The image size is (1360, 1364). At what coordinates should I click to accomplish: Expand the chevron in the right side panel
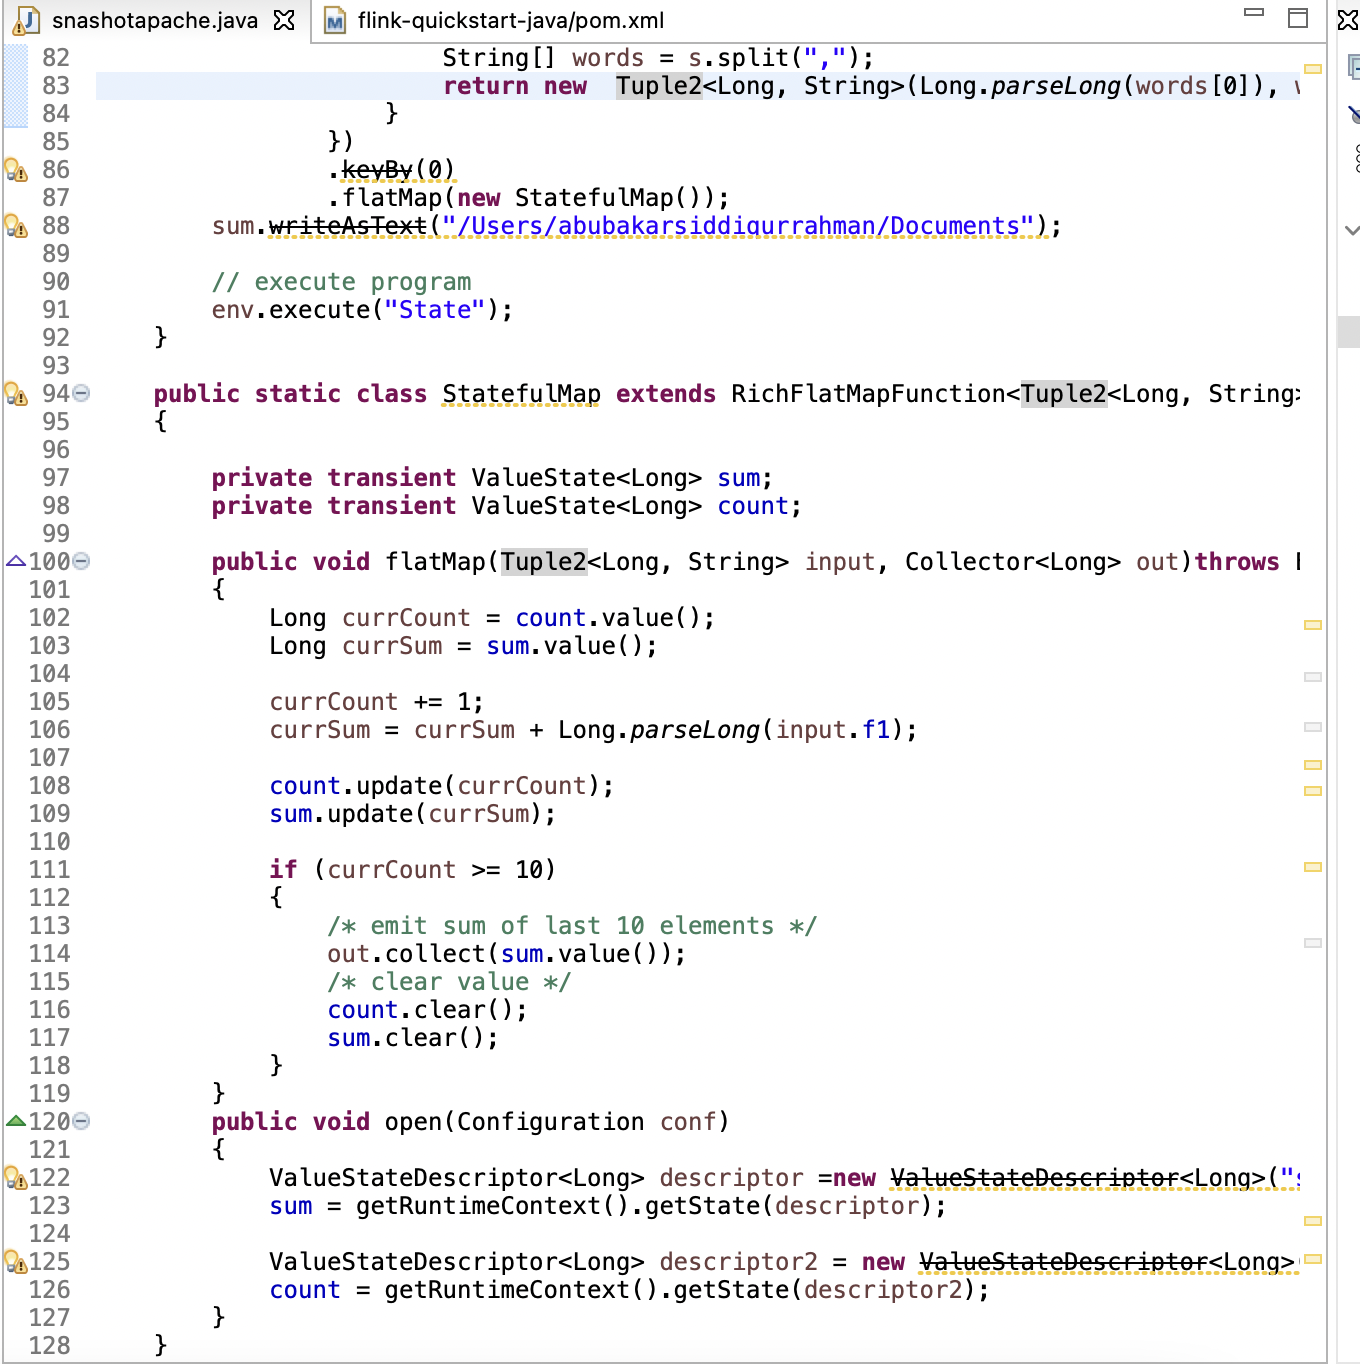click(x=1352, y=230)
